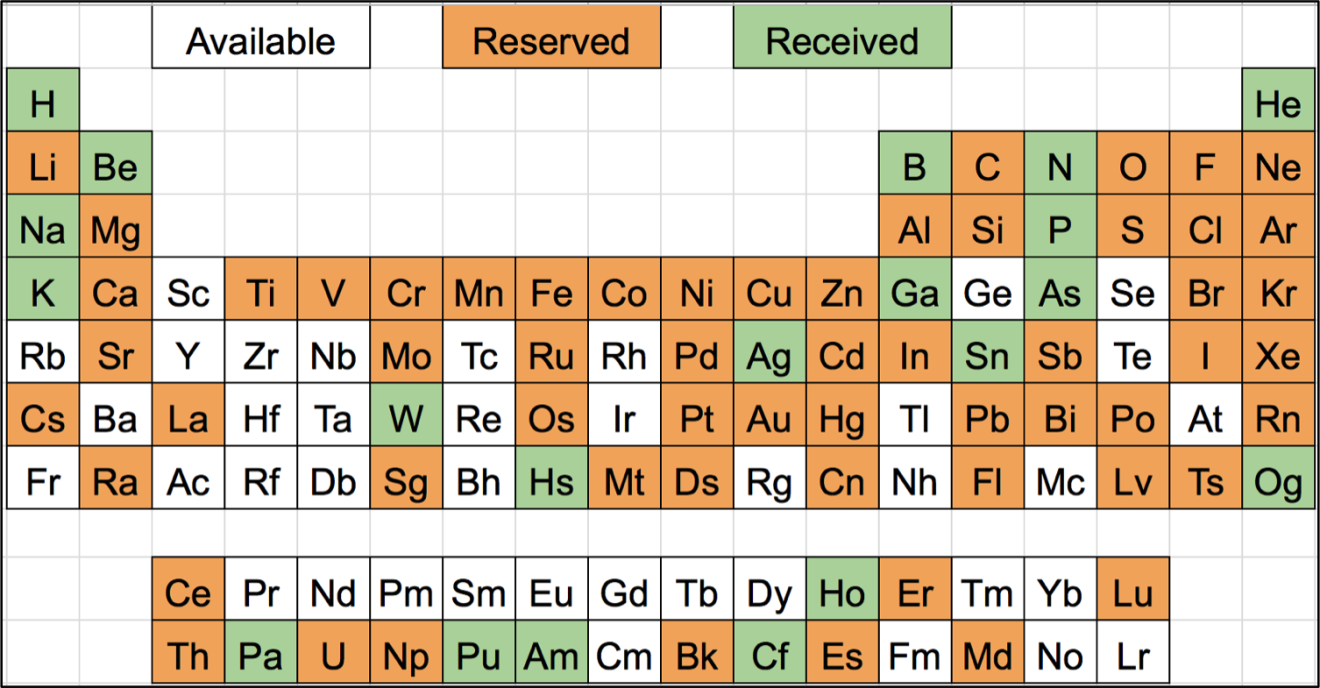The height and width of the screenshot is (688, 1320).
Task: Select the Hydrogen (H) cell
Action: (x=43, y=103)
